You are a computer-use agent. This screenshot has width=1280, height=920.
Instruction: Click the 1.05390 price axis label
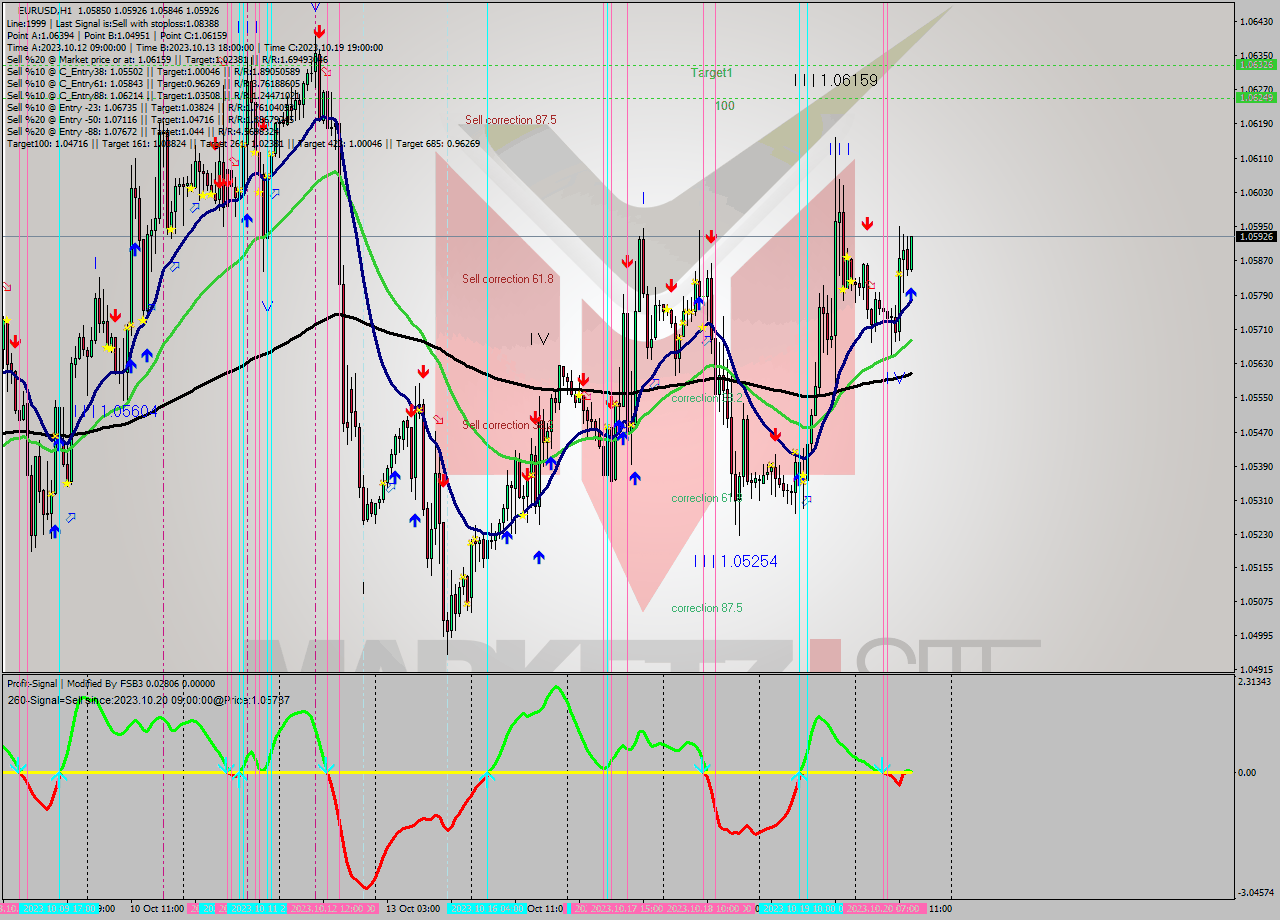pyautogui.click(x=1256, y=466)
